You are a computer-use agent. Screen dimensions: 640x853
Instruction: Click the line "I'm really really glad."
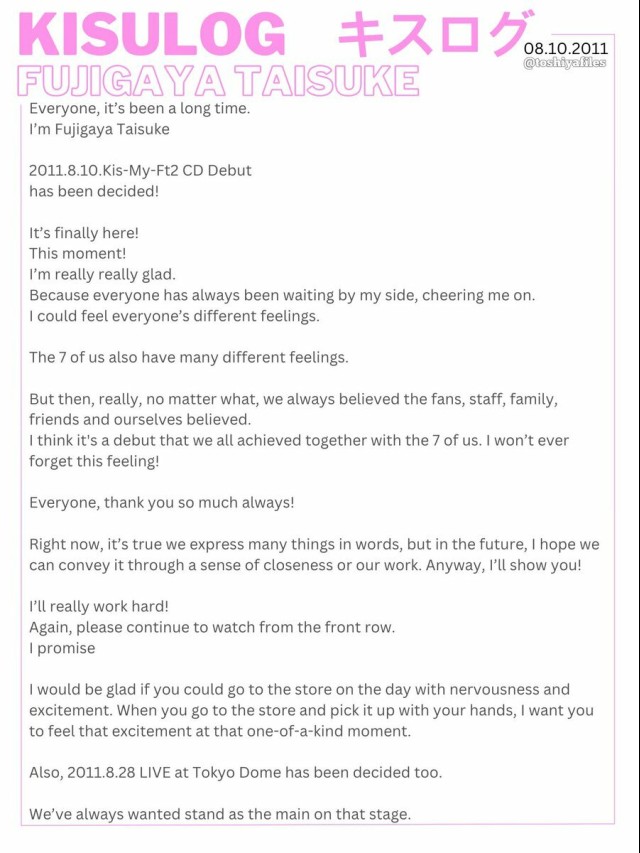[102, 275]
